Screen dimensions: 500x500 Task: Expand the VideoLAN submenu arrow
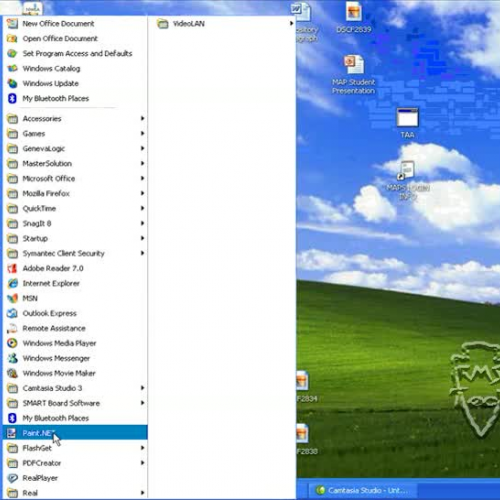pos(291,23)
